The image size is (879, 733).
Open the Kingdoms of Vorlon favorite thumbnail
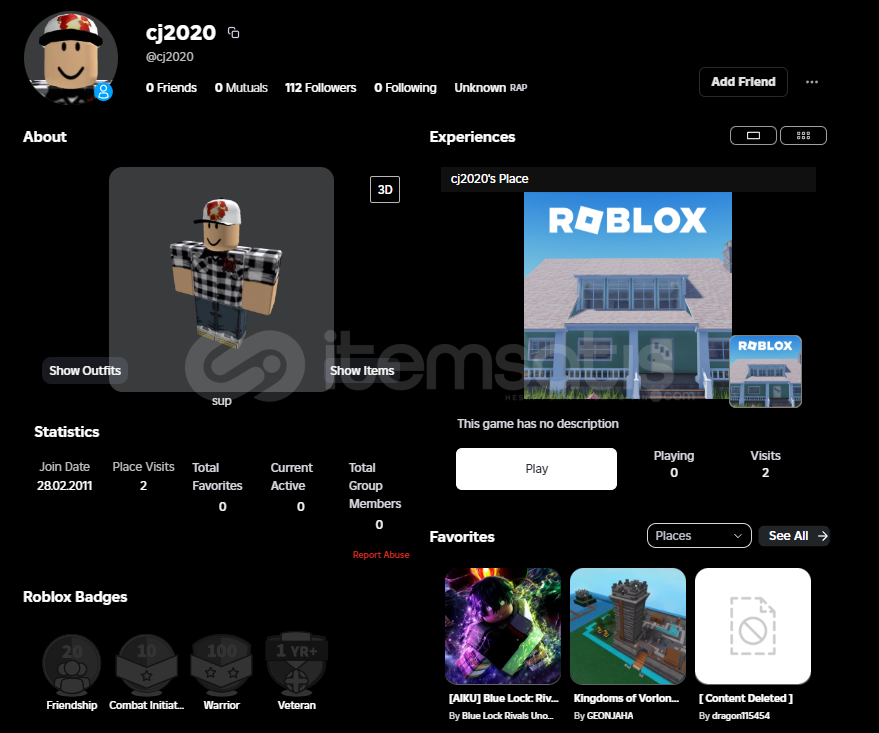pos(628,626)
